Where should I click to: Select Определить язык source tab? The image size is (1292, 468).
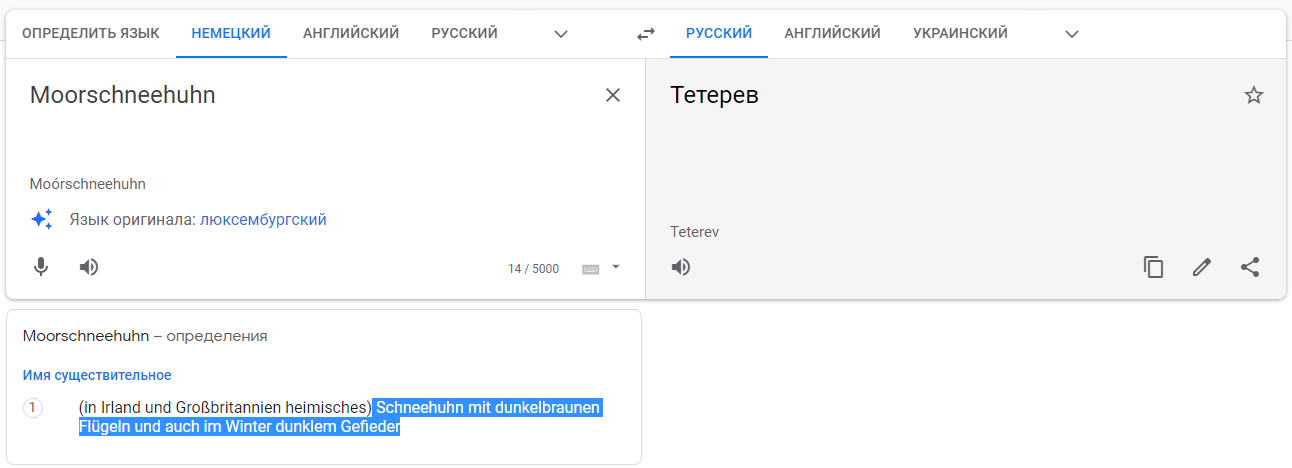coord(91,34)
